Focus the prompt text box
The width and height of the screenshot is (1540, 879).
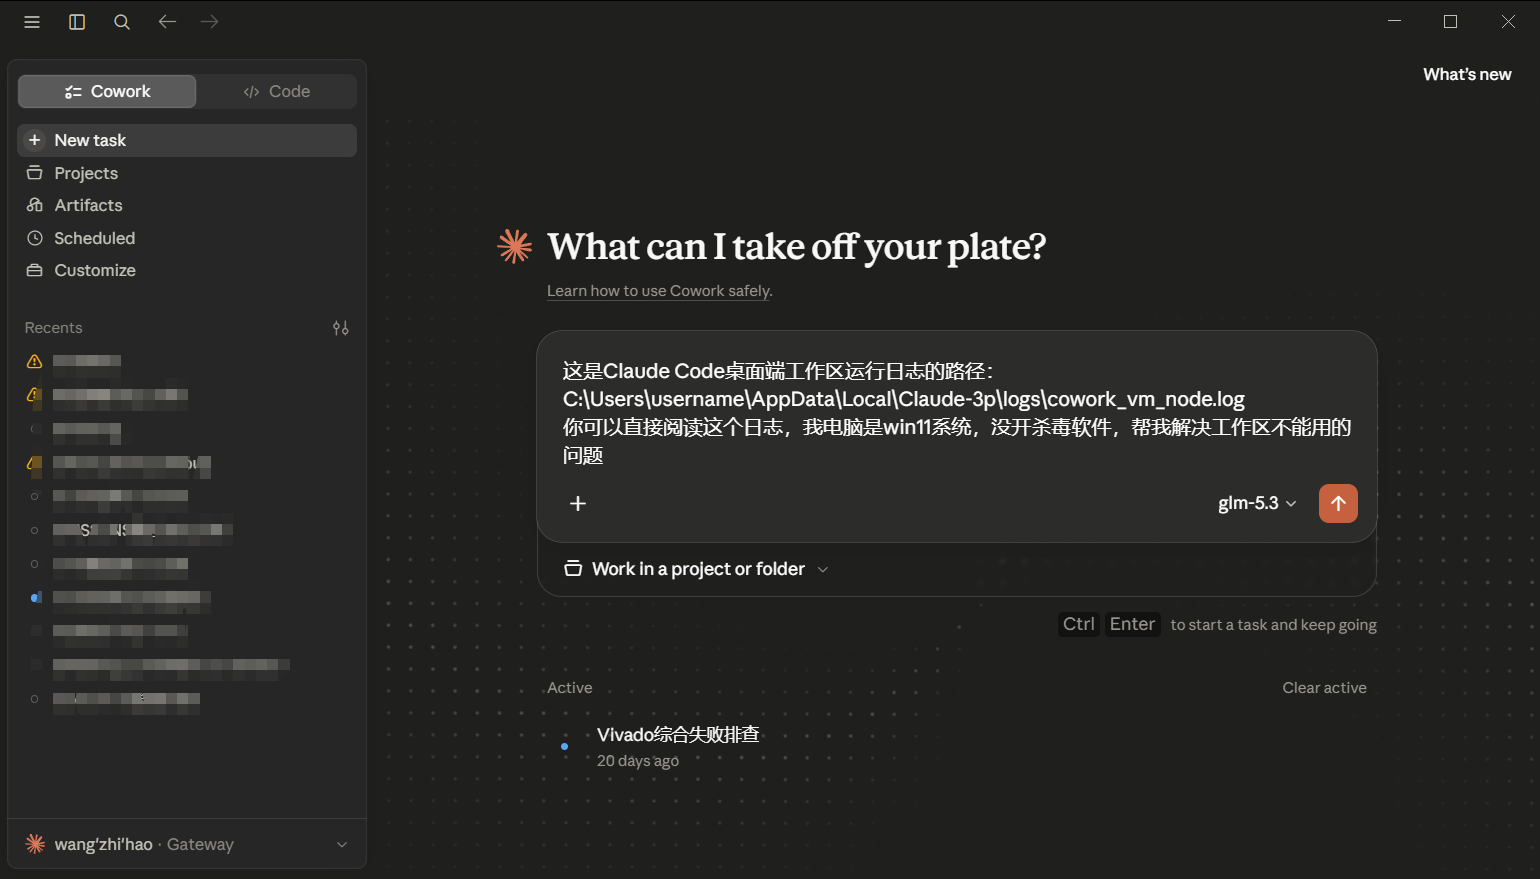pos(957,413)
